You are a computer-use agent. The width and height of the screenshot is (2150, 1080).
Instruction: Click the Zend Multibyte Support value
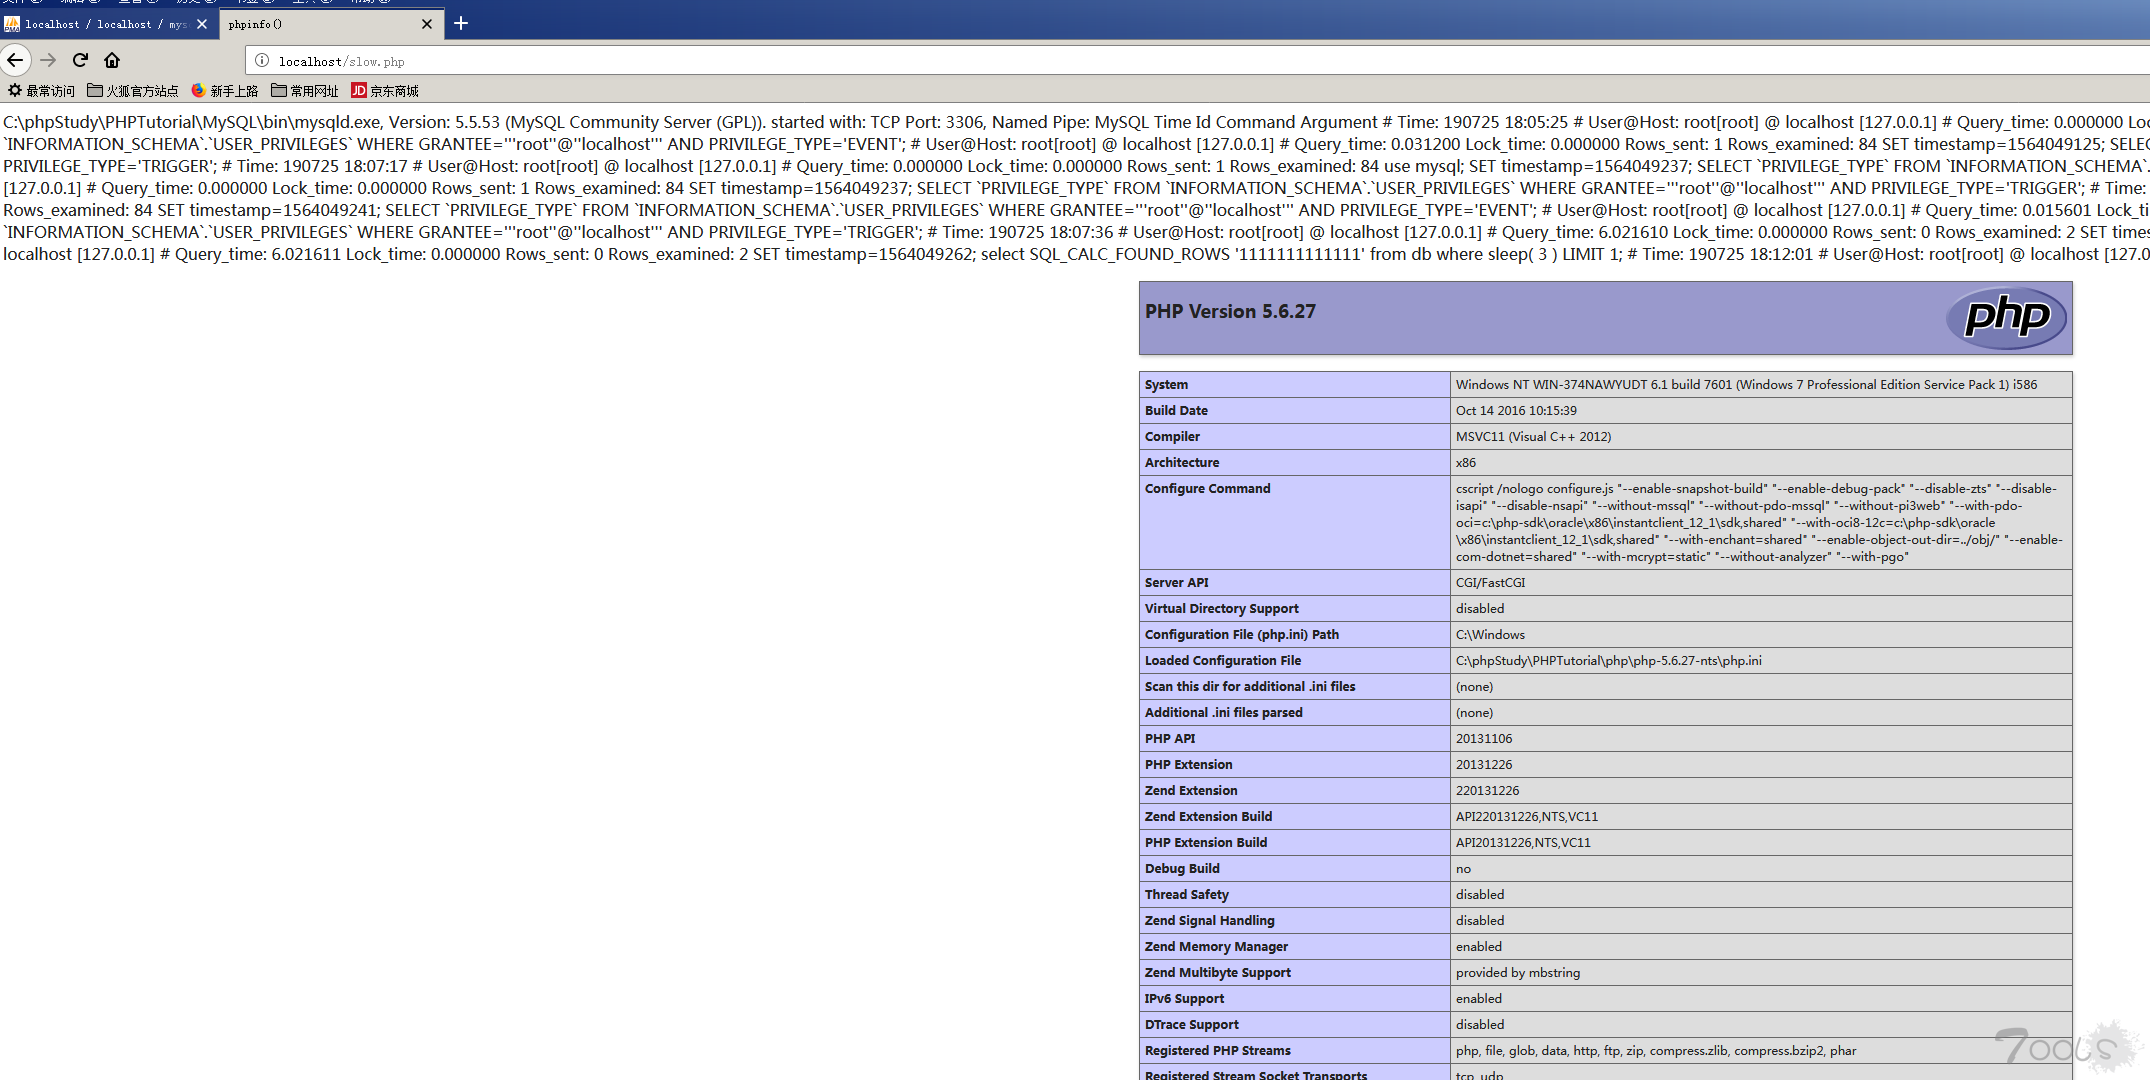click(1518, 973)
